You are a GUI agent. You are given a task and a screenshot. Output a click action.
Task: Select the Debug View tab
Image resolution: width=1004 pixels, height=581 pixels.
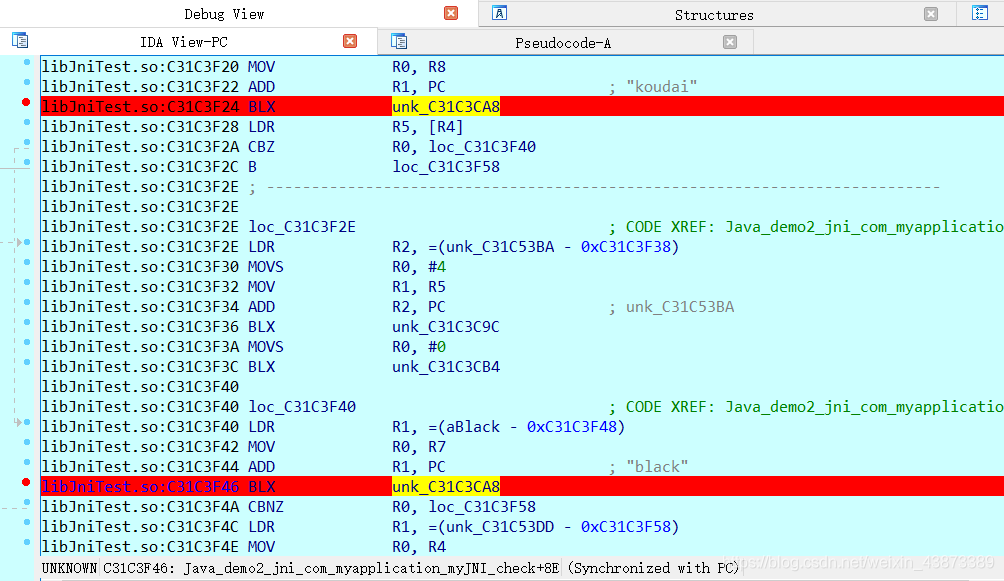(x=224, y=14)
